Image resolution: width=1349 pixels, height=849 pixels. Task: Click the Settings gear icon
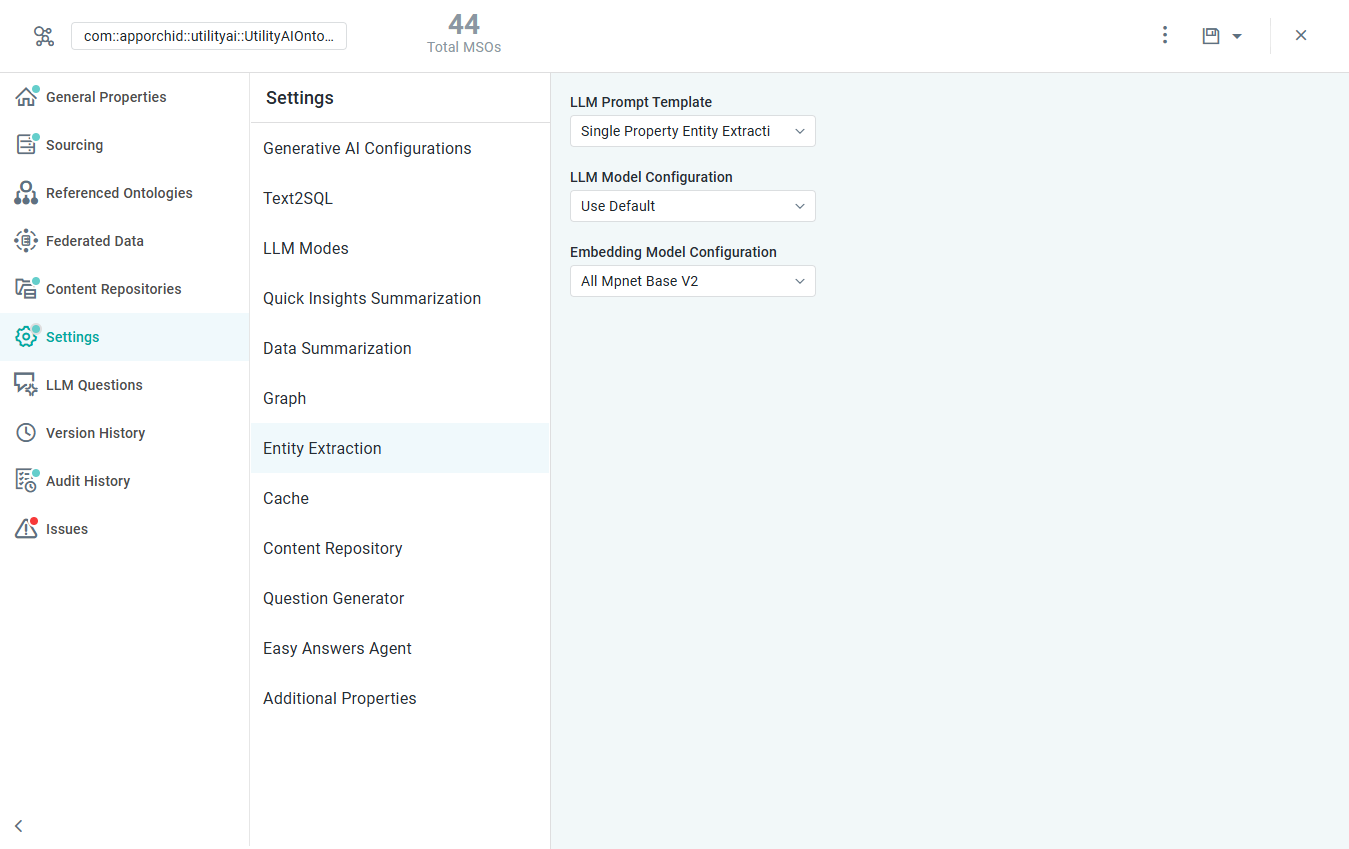point(26,337)
